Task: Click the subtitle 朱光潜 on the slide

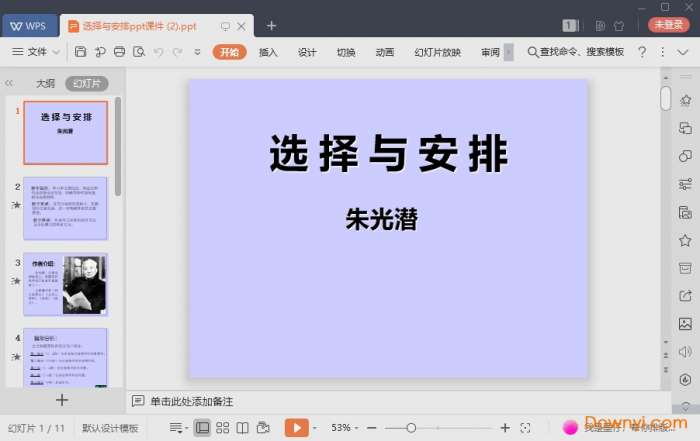Action: [x=382, y=219]
